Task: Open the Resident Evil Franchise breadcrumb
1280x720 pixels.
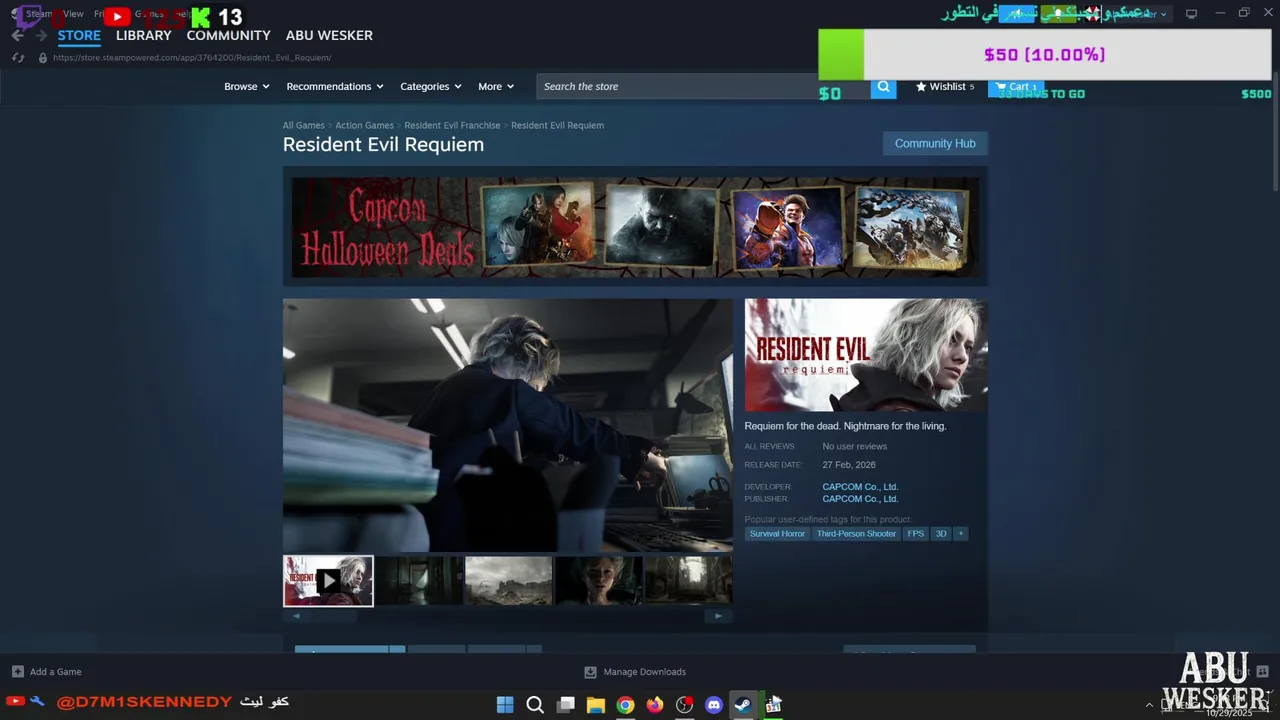Action: point(452,126)
